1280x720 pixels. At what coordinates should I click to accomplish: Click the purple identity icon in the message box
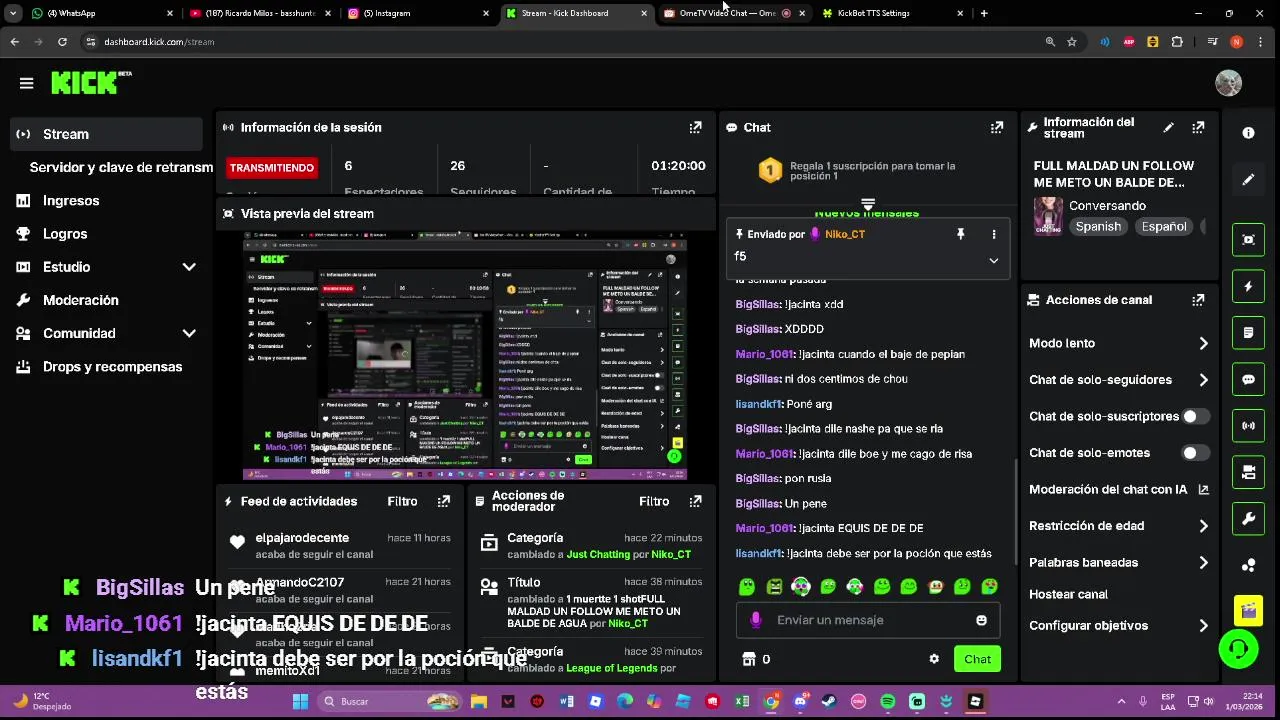(756, 620)
